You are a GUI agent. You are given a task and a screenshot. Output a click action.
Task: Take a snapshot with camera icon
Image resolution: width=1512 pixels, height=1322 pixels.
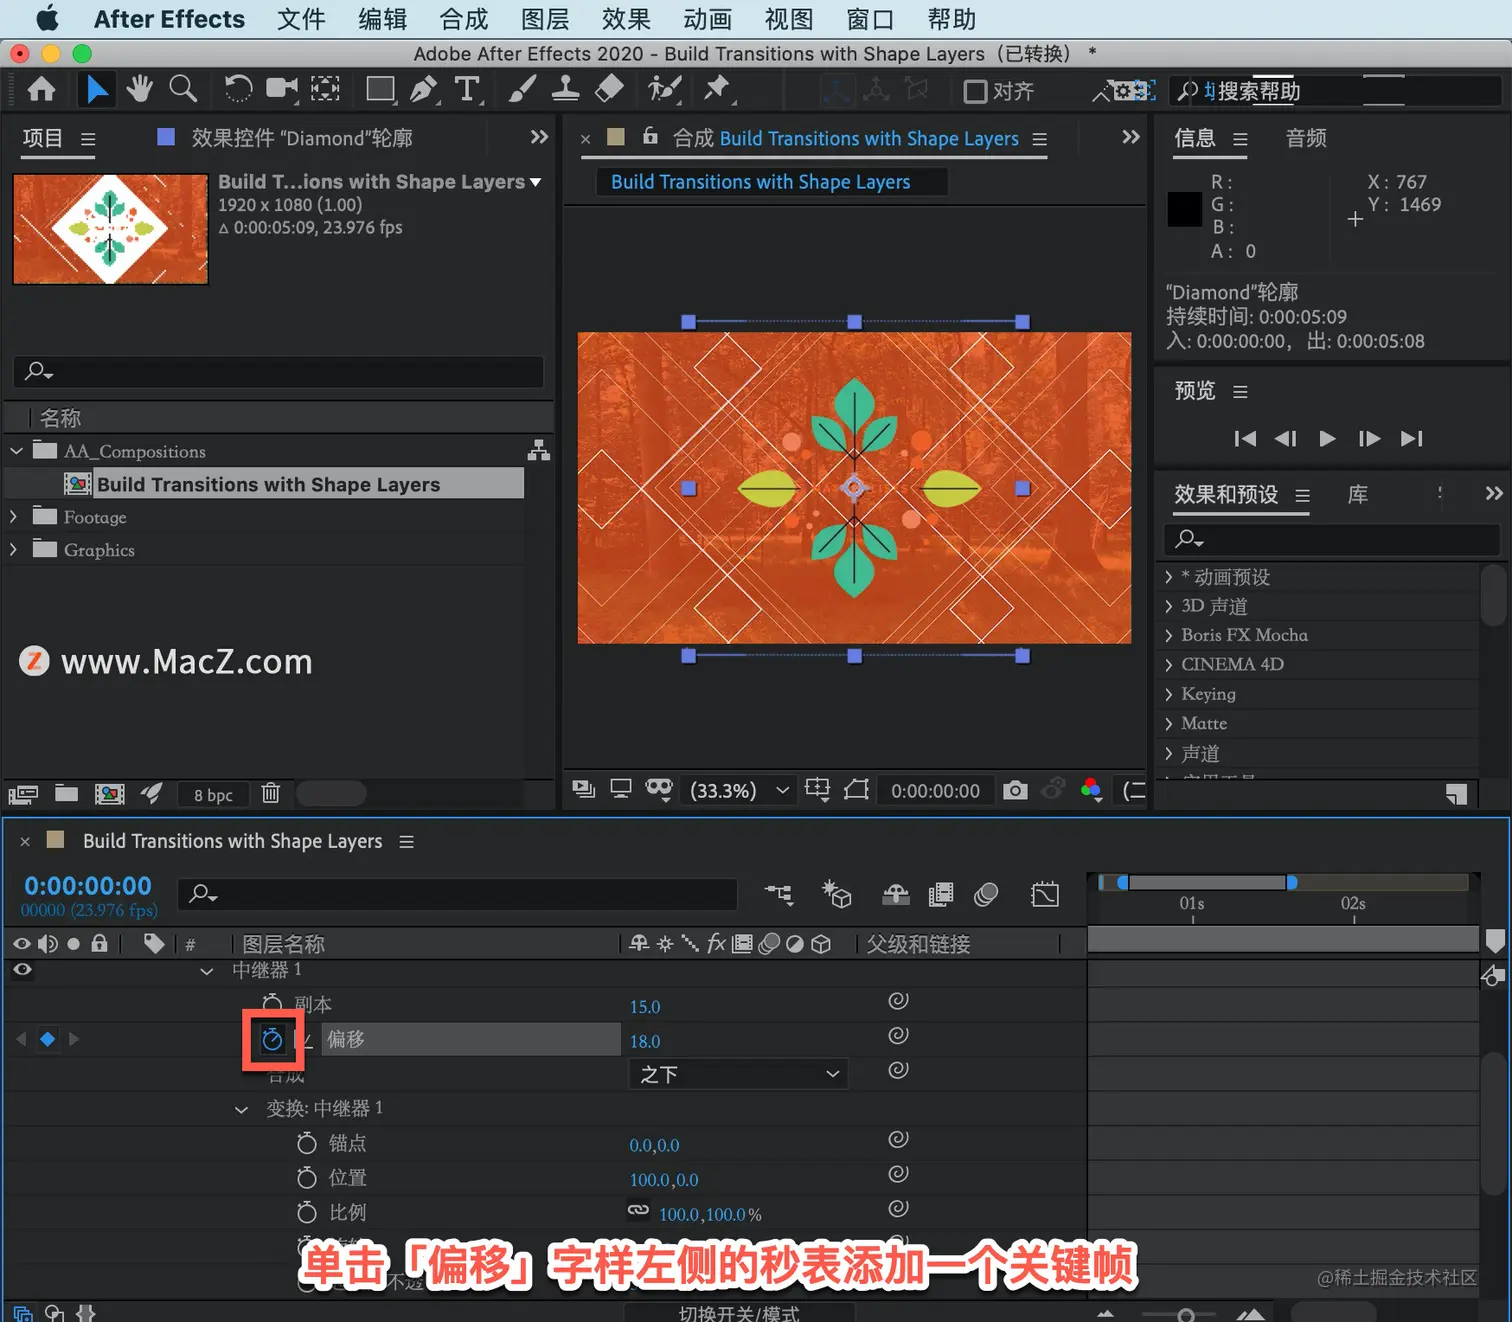pyautogui.click(x=1015, y=790)
